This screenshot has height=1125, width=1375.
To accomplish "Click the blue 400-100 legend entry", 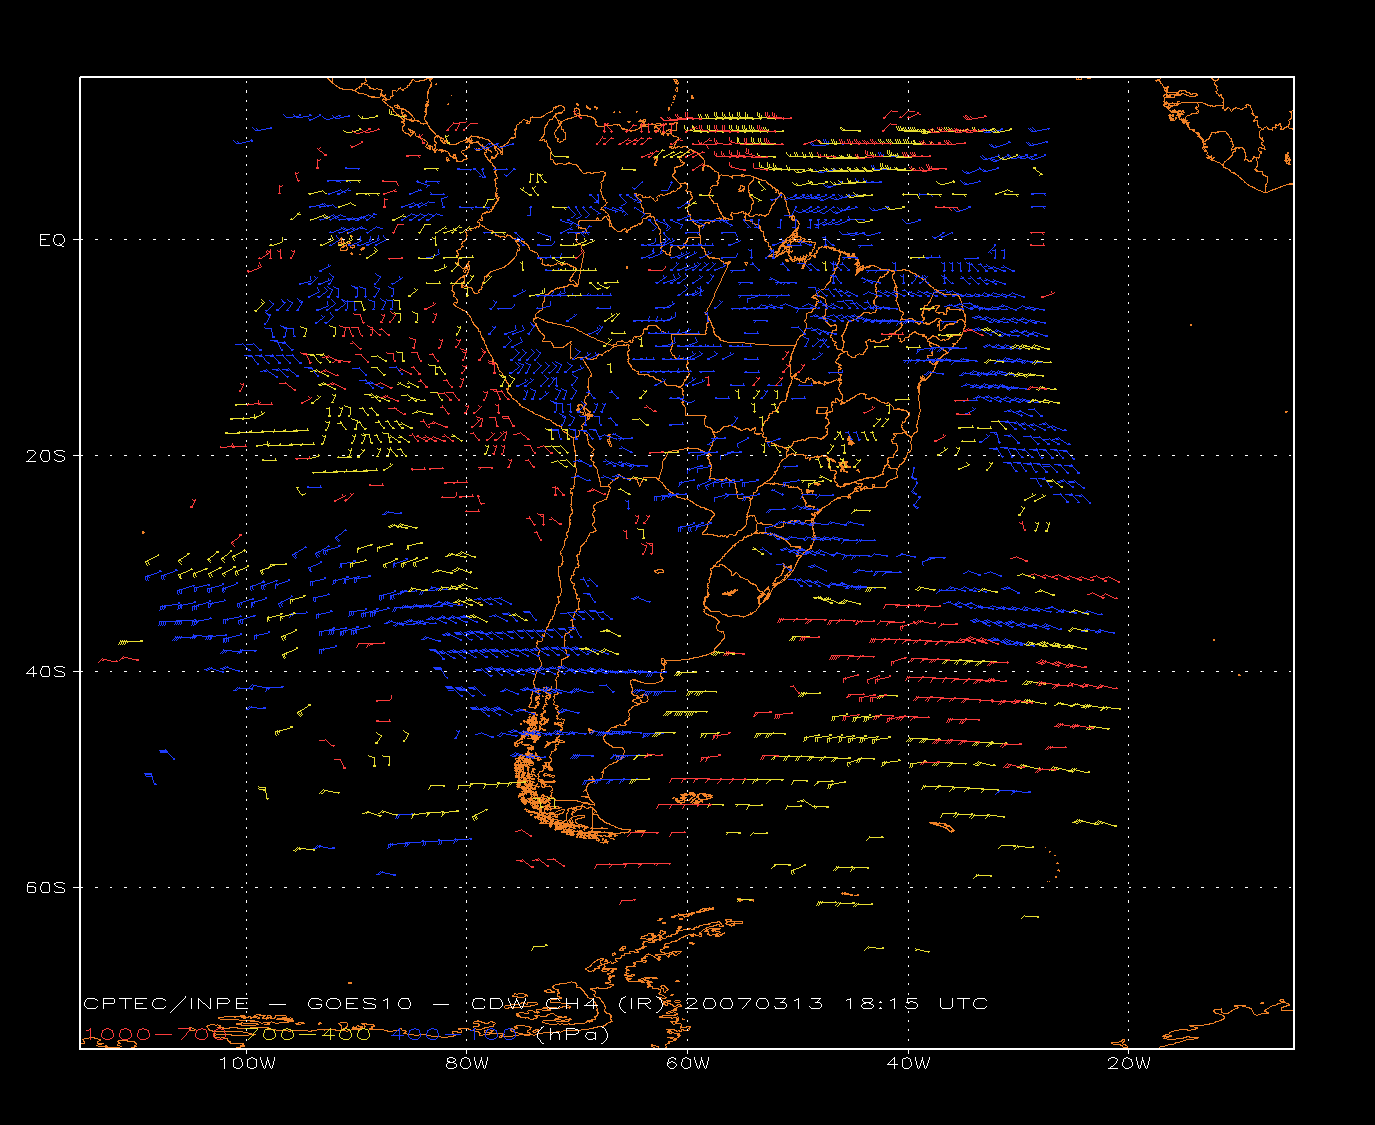I will (456, 1034).
